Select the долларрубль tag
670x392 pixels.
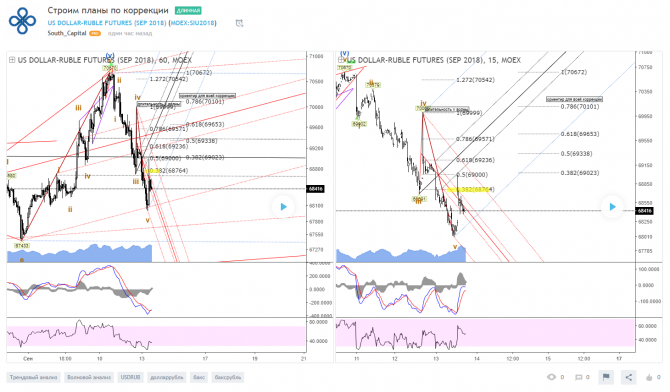coord(167,377)
